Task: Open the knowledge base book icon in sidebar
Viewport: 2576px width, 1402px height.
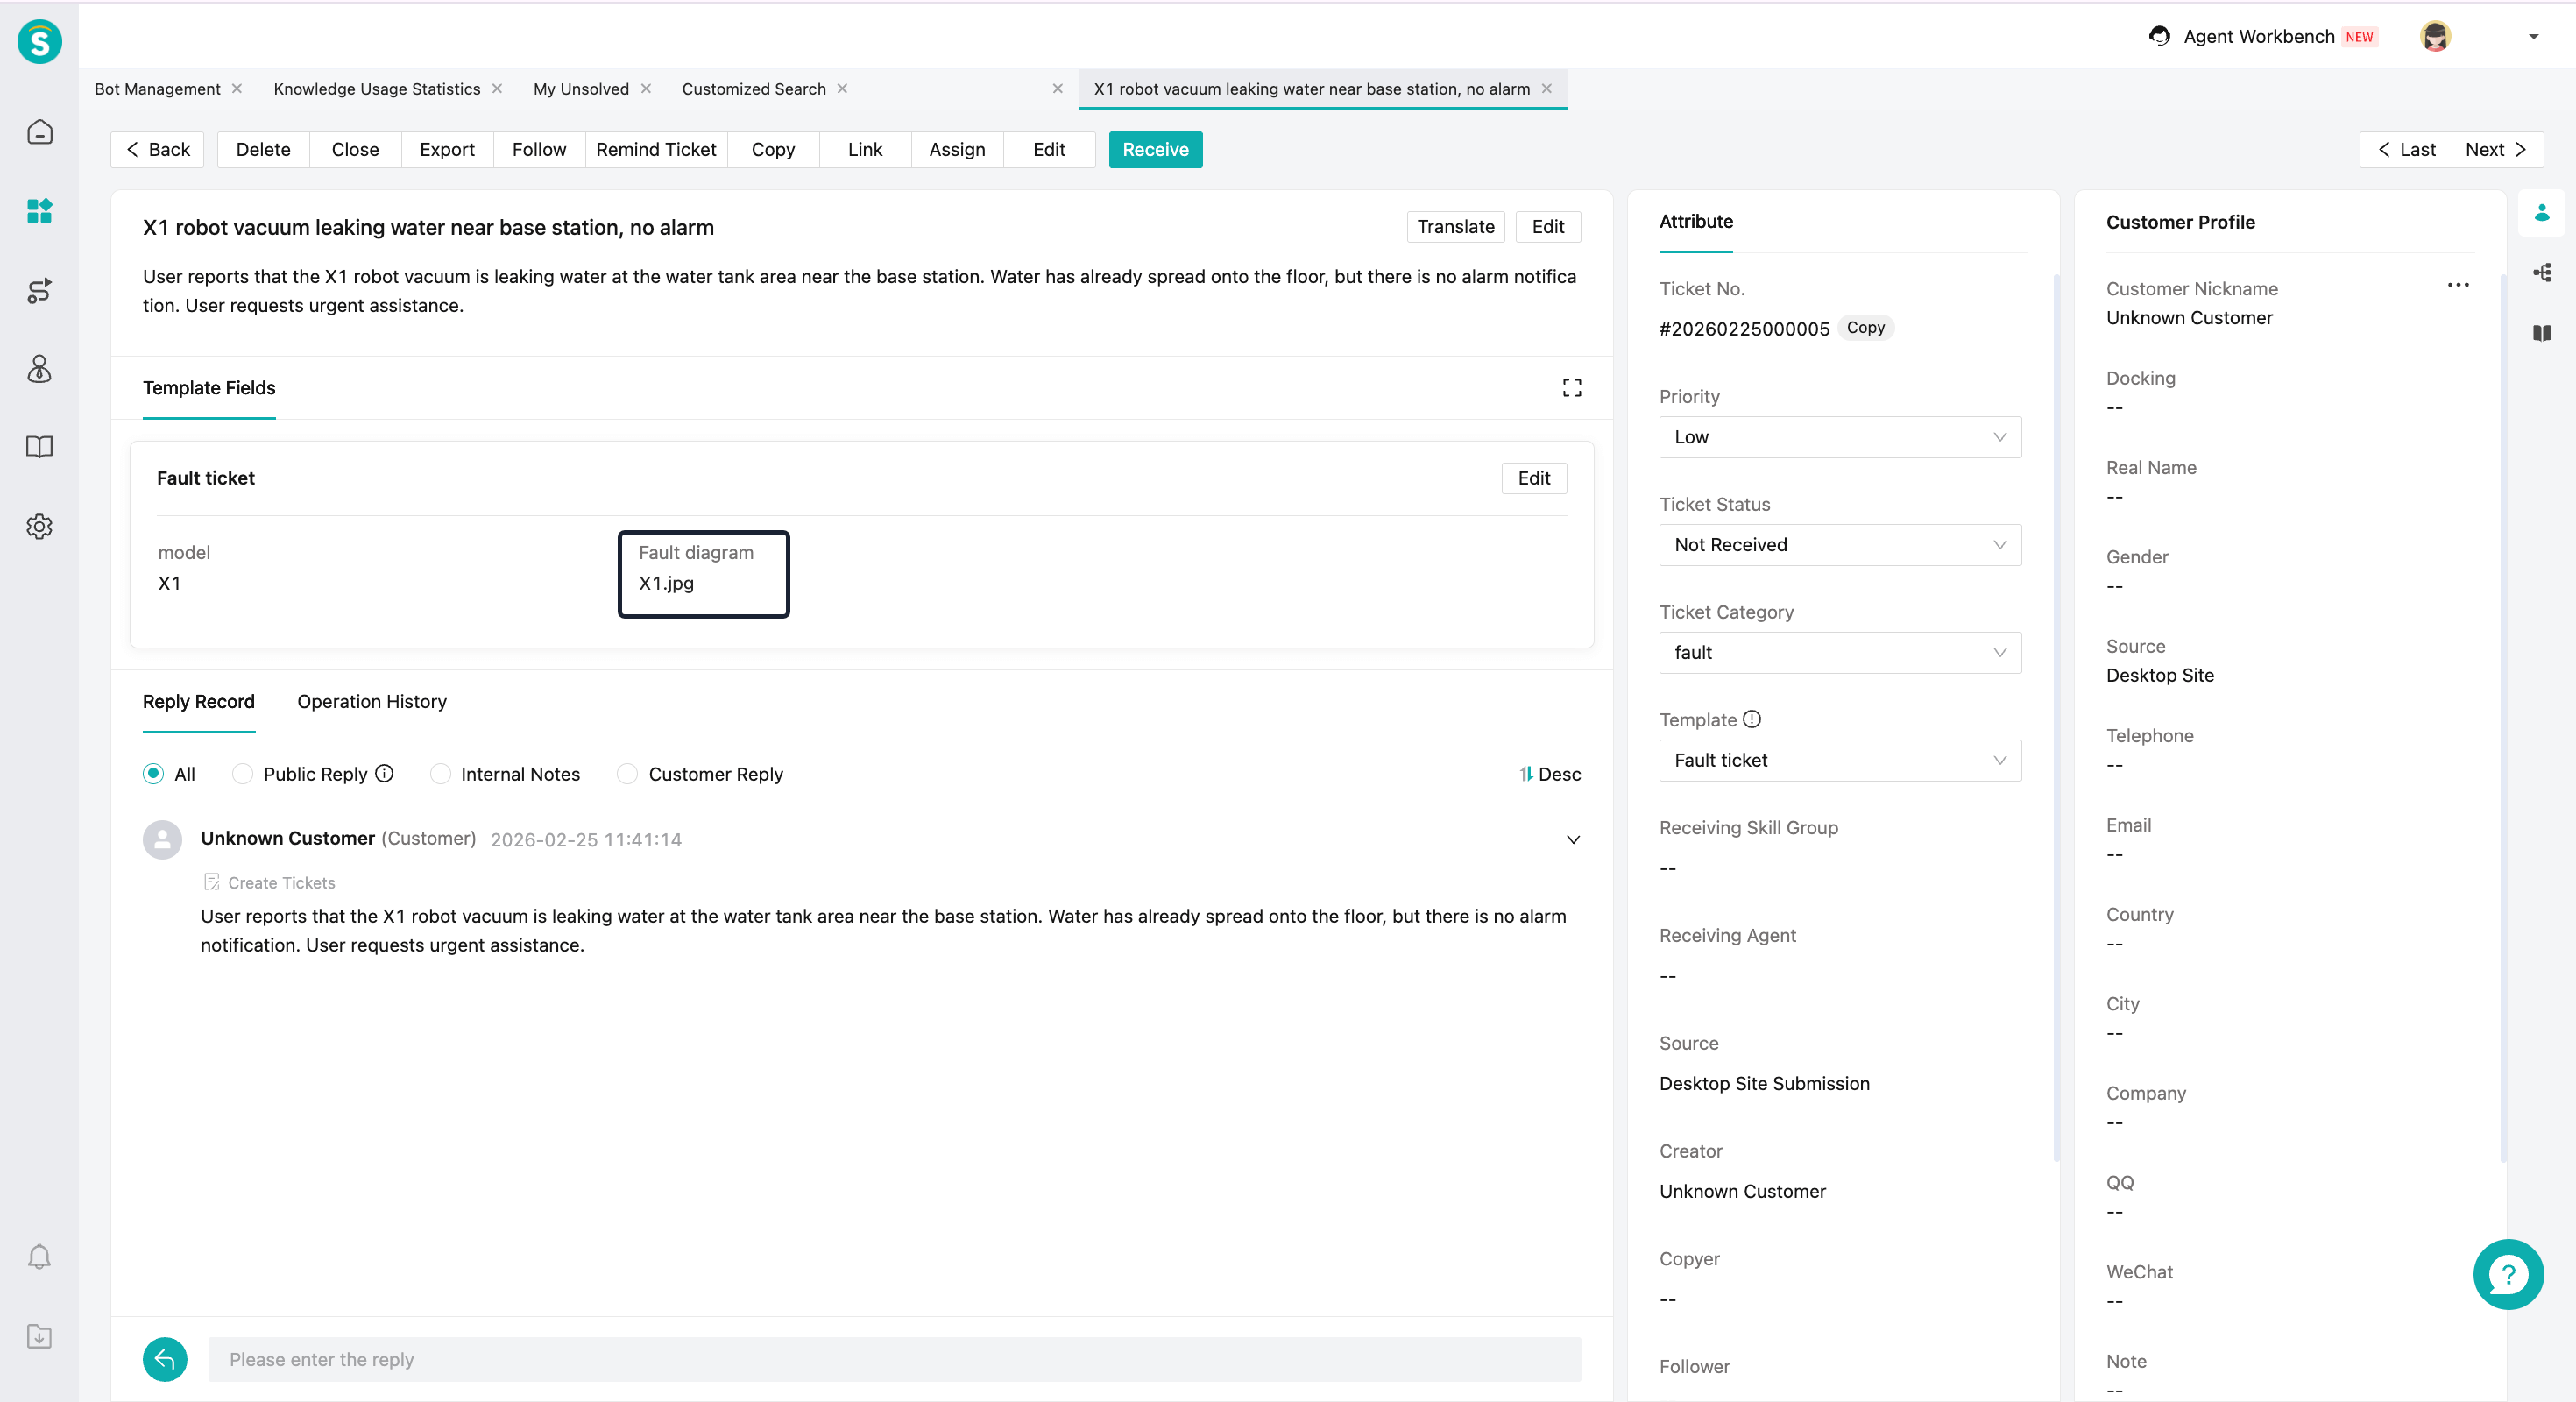Action: (39, 447)
